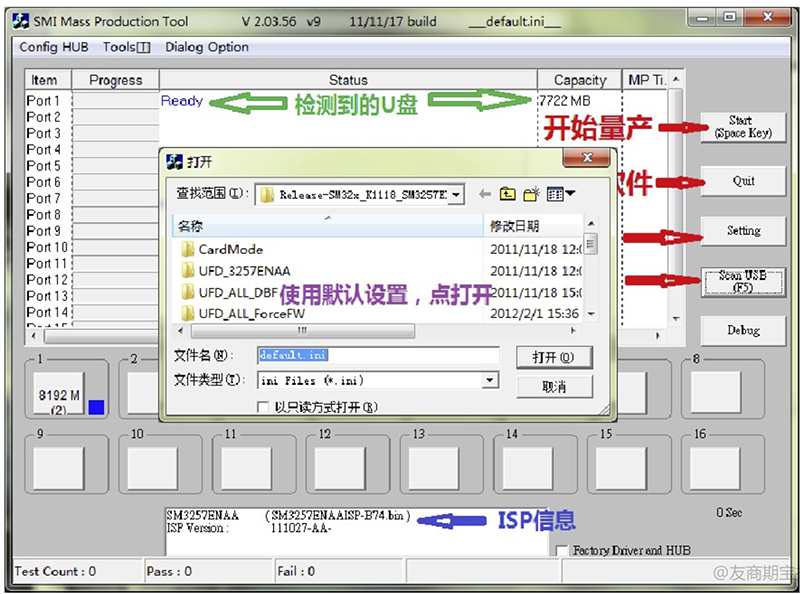
Task: Click the Capacity column header
Action: 580,80
